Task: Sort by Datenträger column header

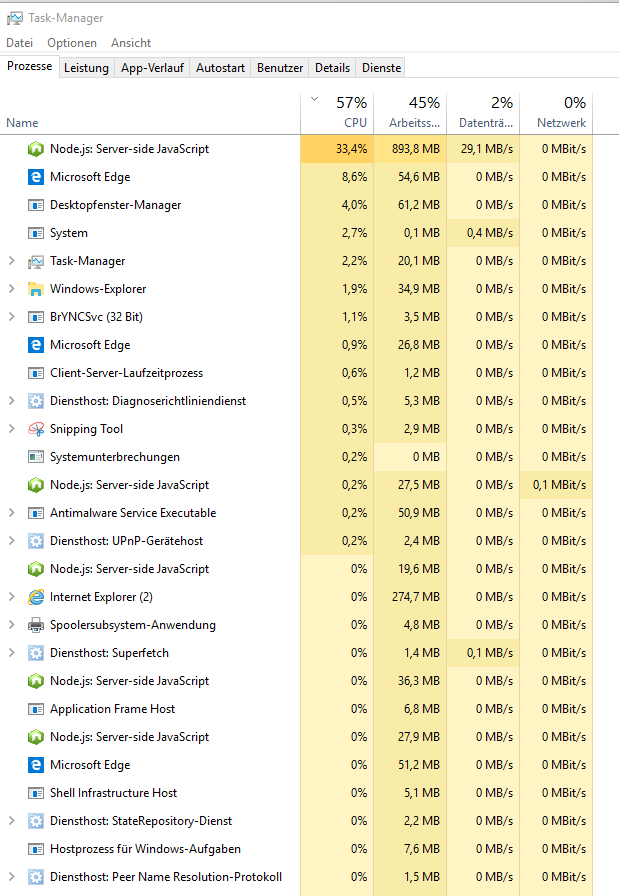Action: [x=483, y=114]
